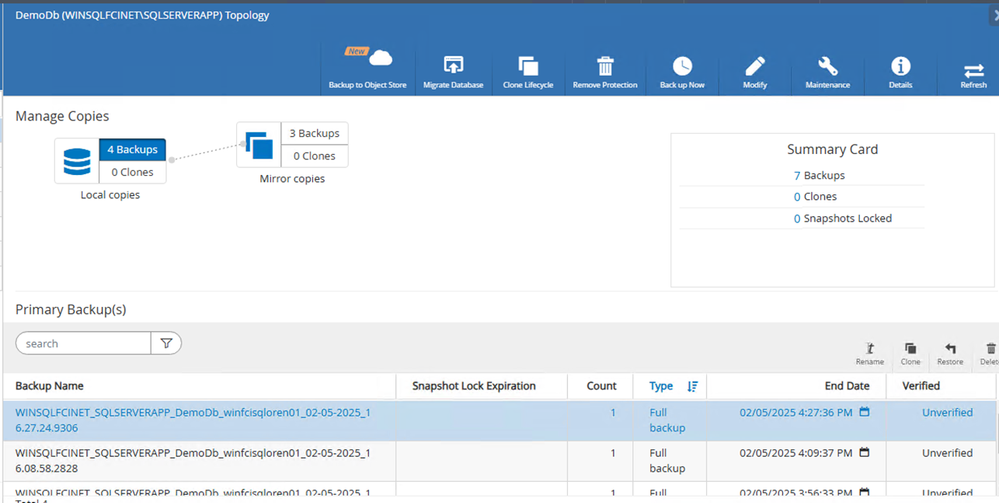Click the Modify pencil icon
Image resolution: width=999 pixels, height=503 pixels.
click(x=755, y=68)
